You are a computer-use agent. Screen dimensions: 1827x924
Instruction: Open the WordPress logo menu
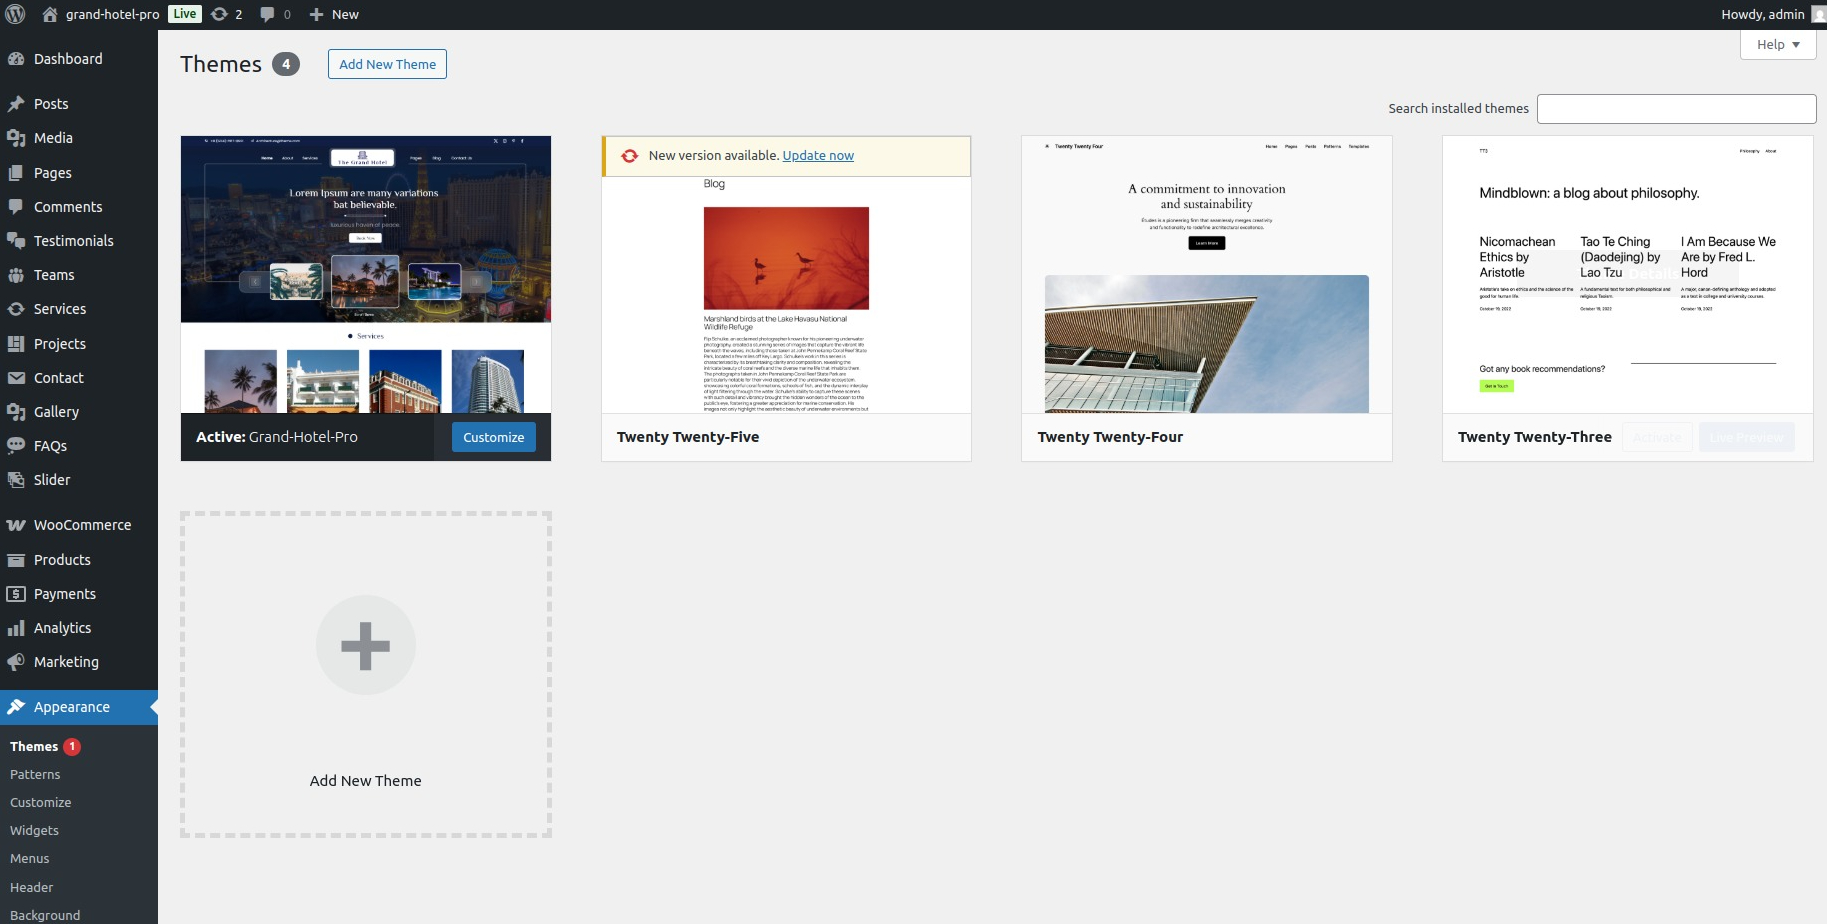(14, 14)
